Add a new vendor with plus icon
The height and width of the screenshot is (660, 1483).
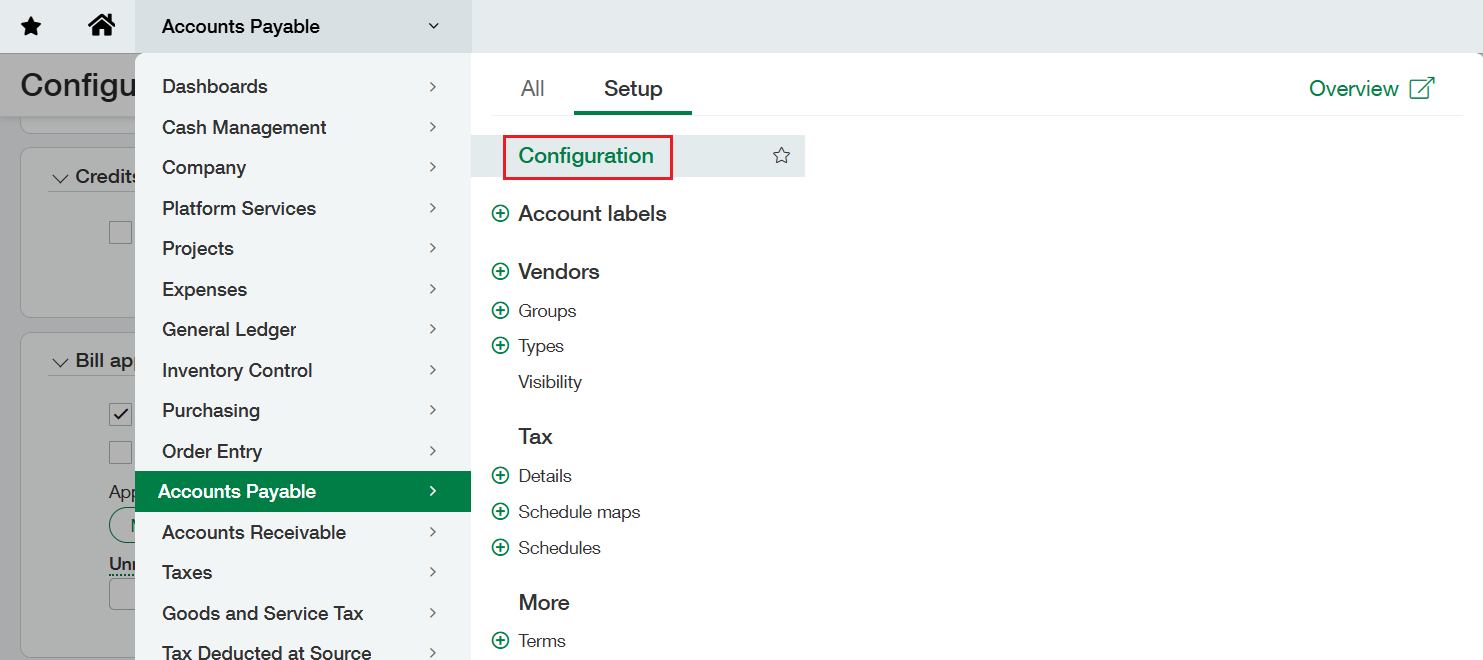tap(500, 272)
